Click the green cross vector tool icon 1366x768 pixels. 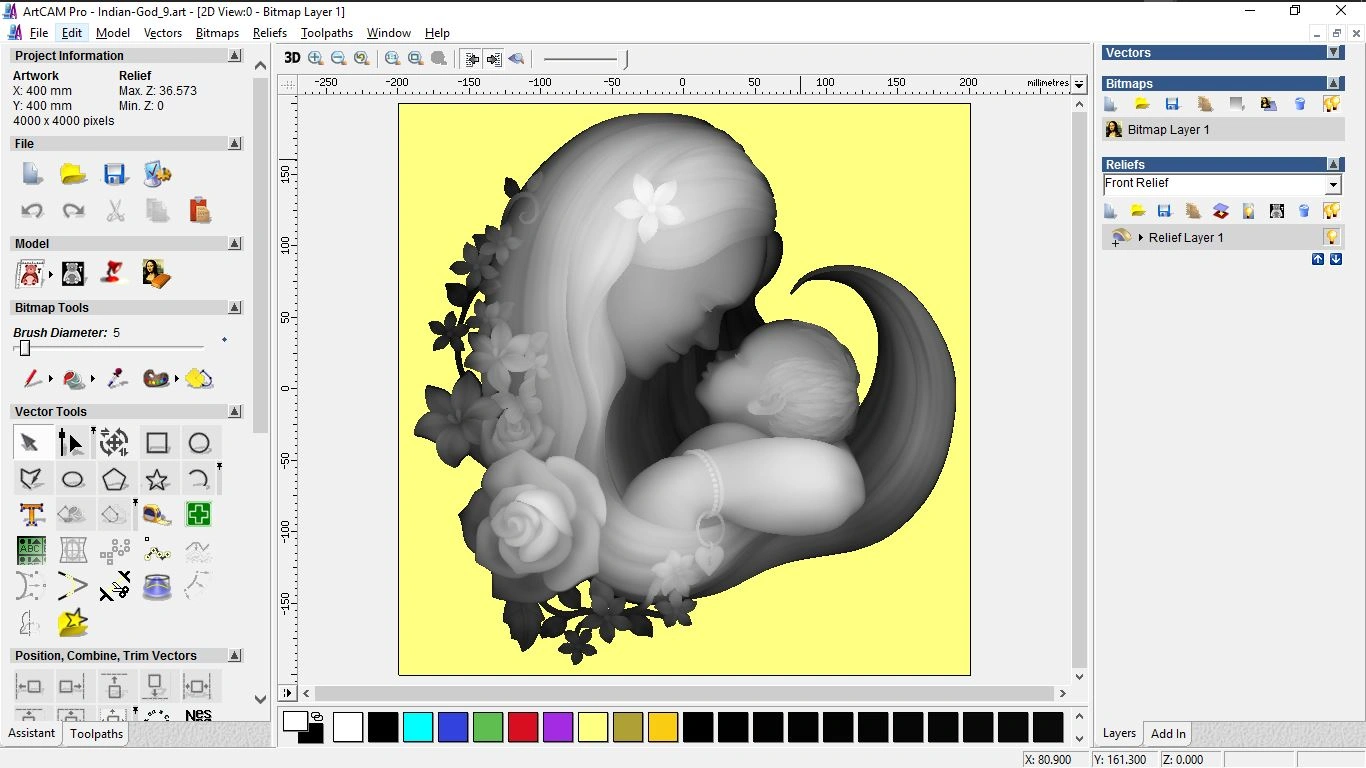(199, 515)
